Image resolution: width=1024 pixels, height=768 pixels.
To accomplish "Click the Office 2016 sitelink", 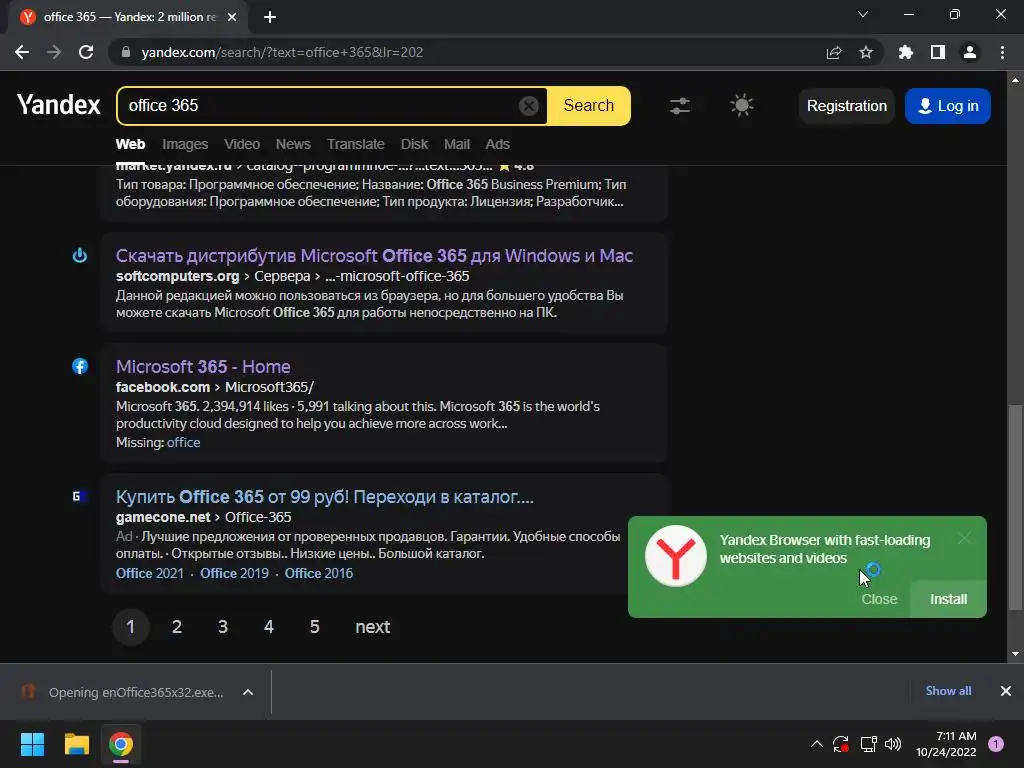I will coord(319,573).
